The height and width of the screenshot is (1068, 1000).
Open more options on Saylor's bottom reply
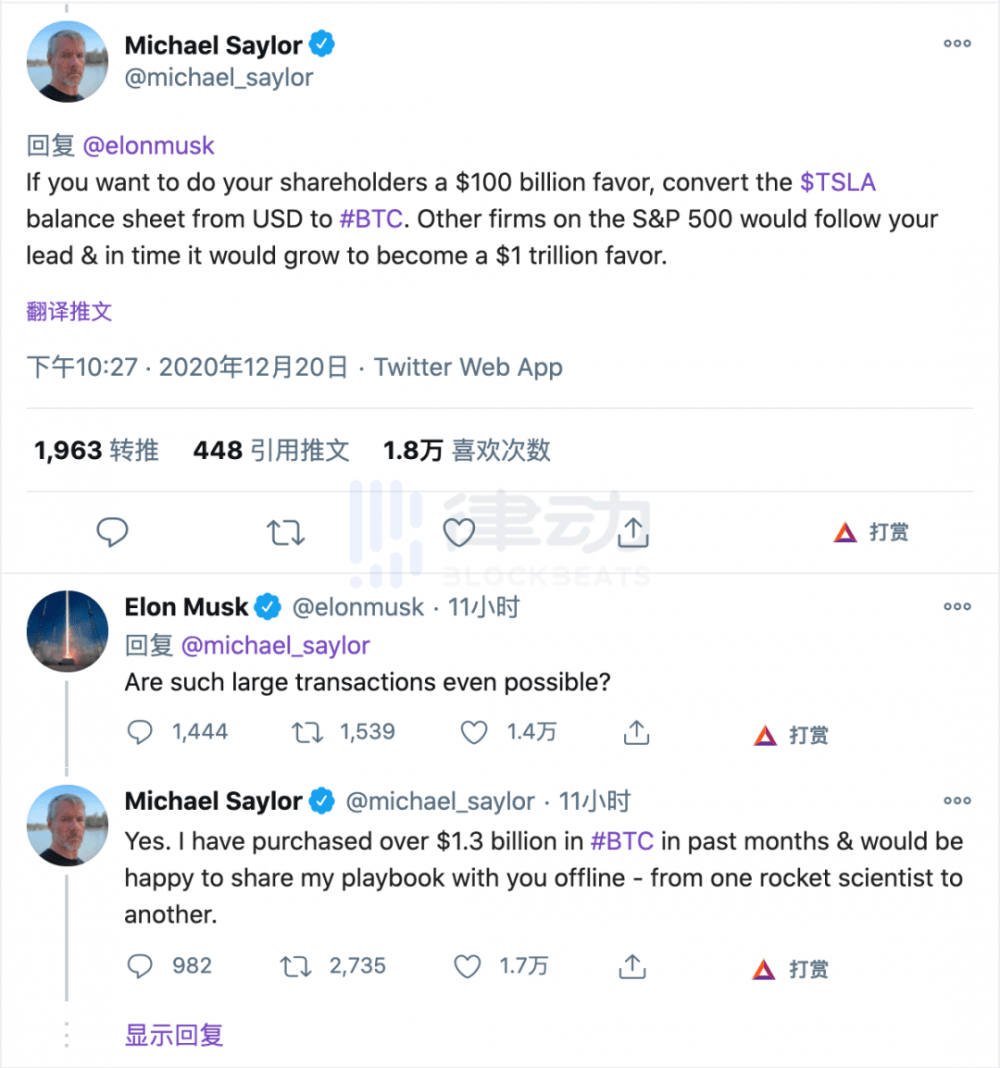pyautogui.click(x=957, y=800)
